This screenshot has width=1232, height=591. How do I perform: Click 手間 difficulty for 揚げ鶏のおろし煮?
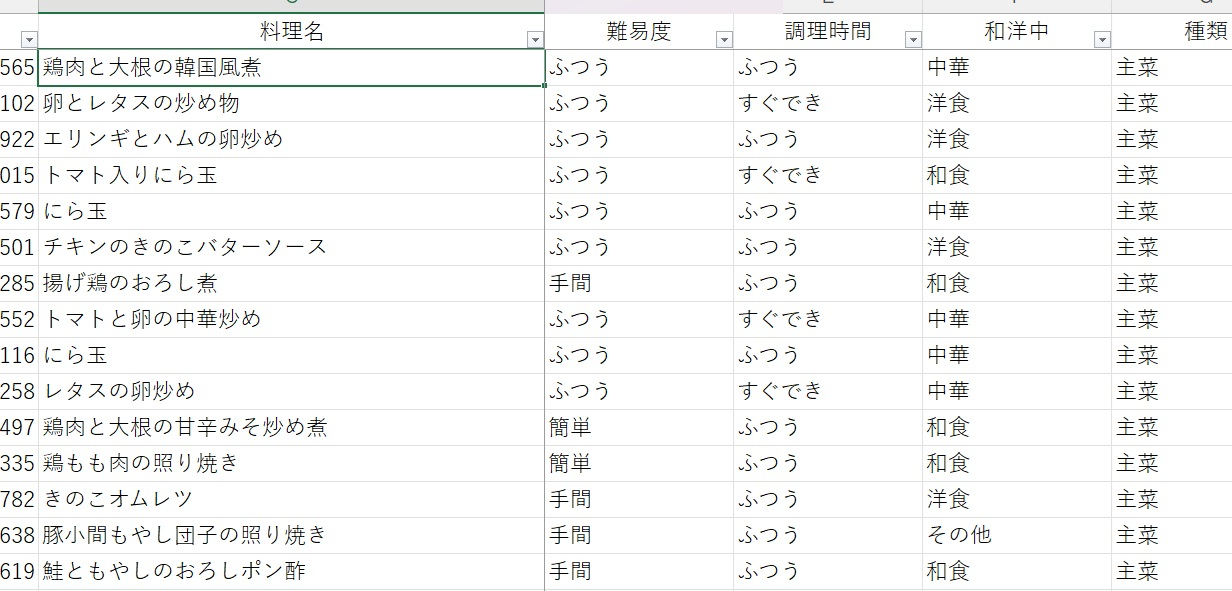click(x=639, y=284)
